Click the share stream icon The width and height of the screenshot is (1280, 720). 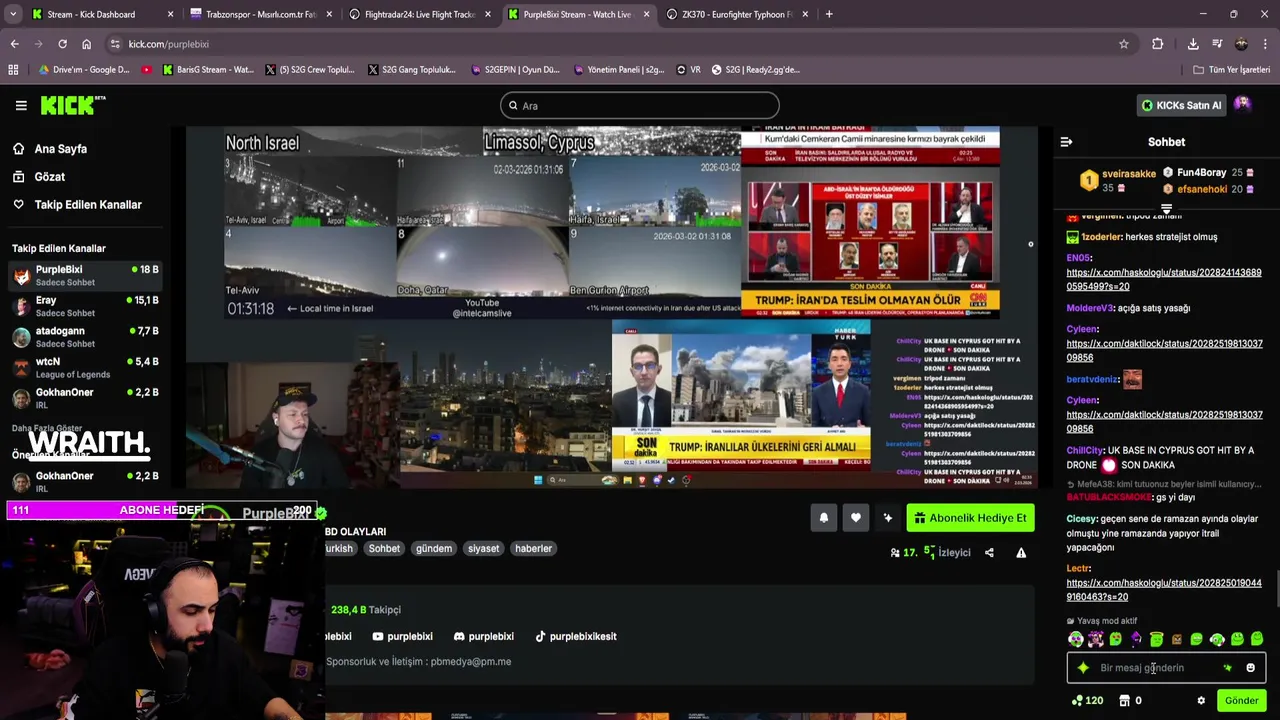point(989,552)
